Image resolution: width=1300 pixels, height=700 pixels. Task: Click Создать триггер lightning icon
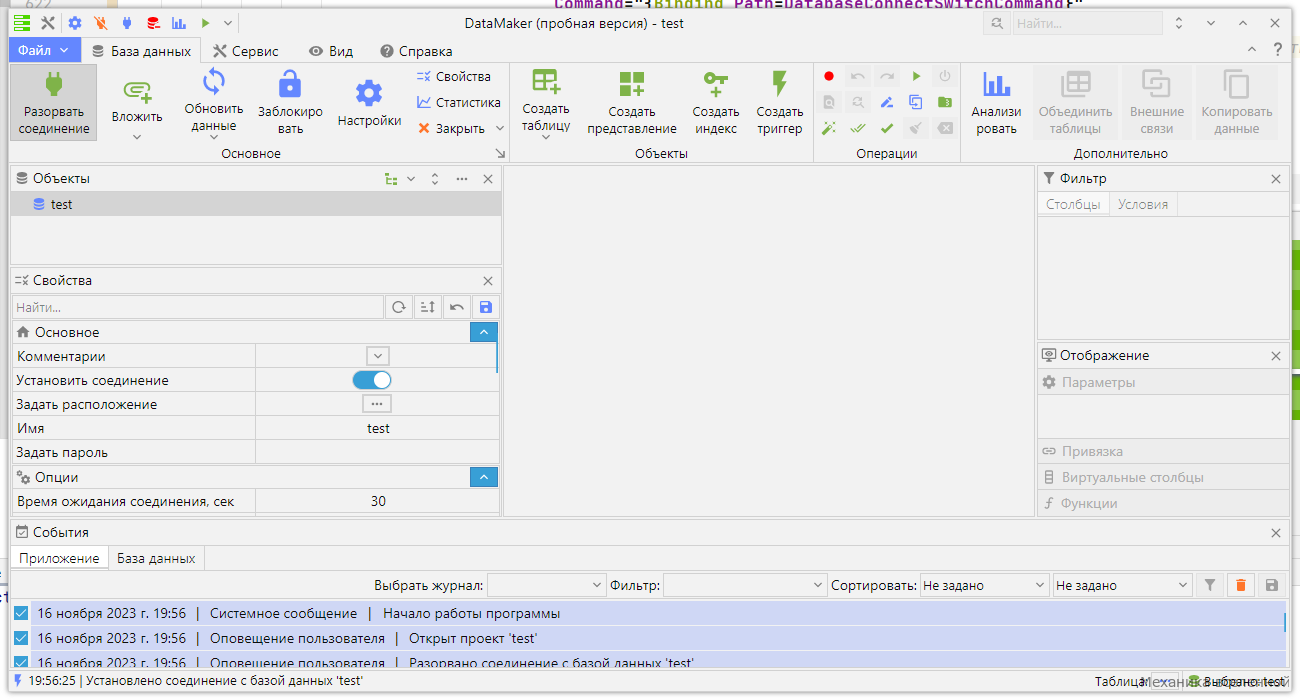pos(780,84)
